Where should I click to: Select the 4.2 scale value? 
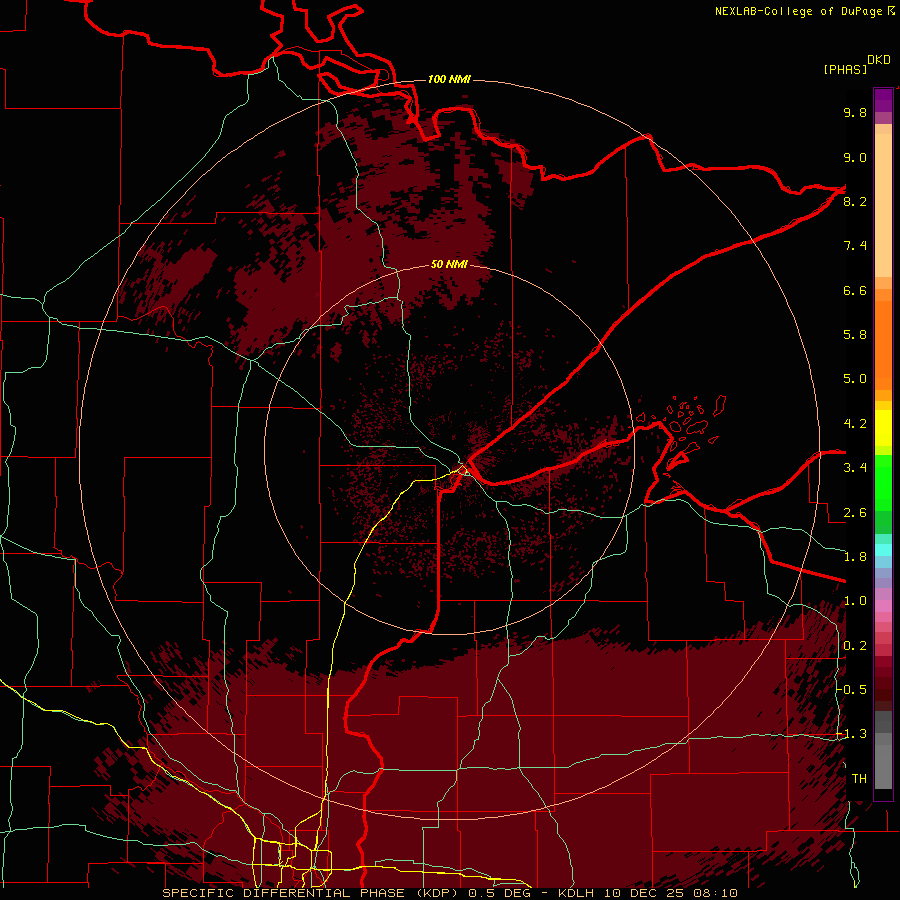click(x=855, y=424)
